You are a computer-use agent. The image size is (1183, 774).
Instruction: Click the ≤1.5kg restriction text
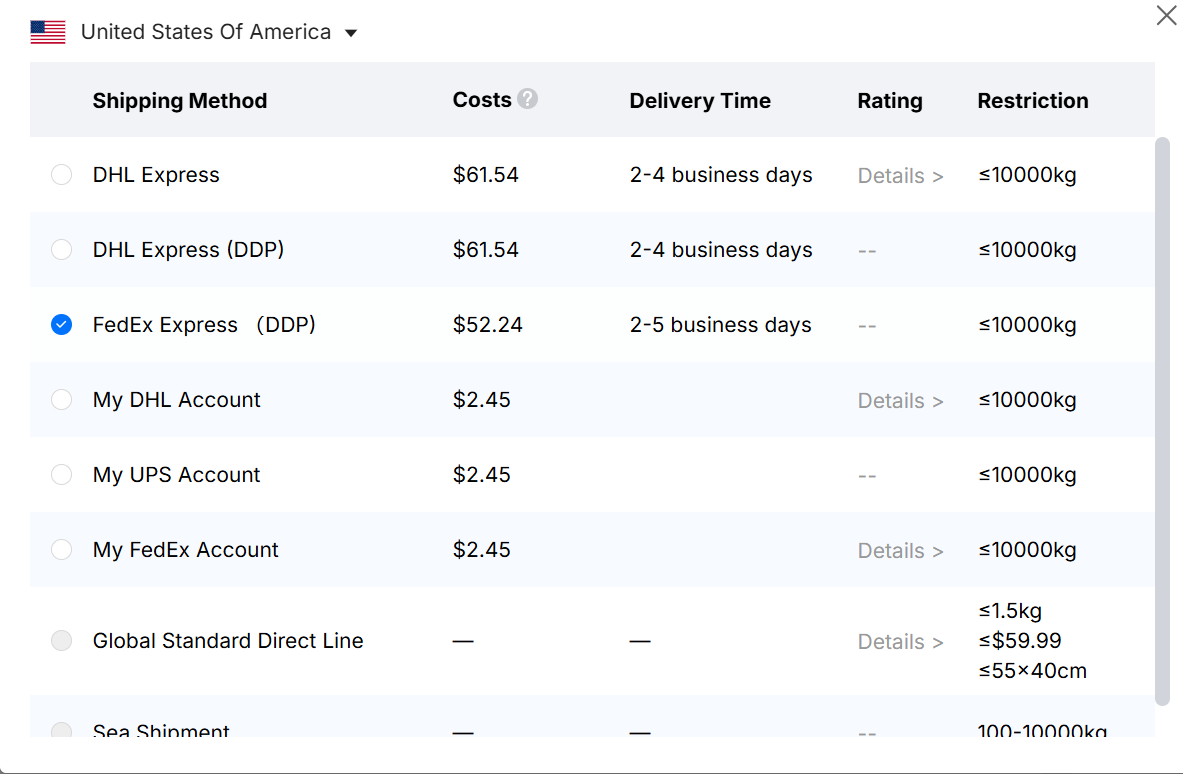click(x=1009, y=610)
